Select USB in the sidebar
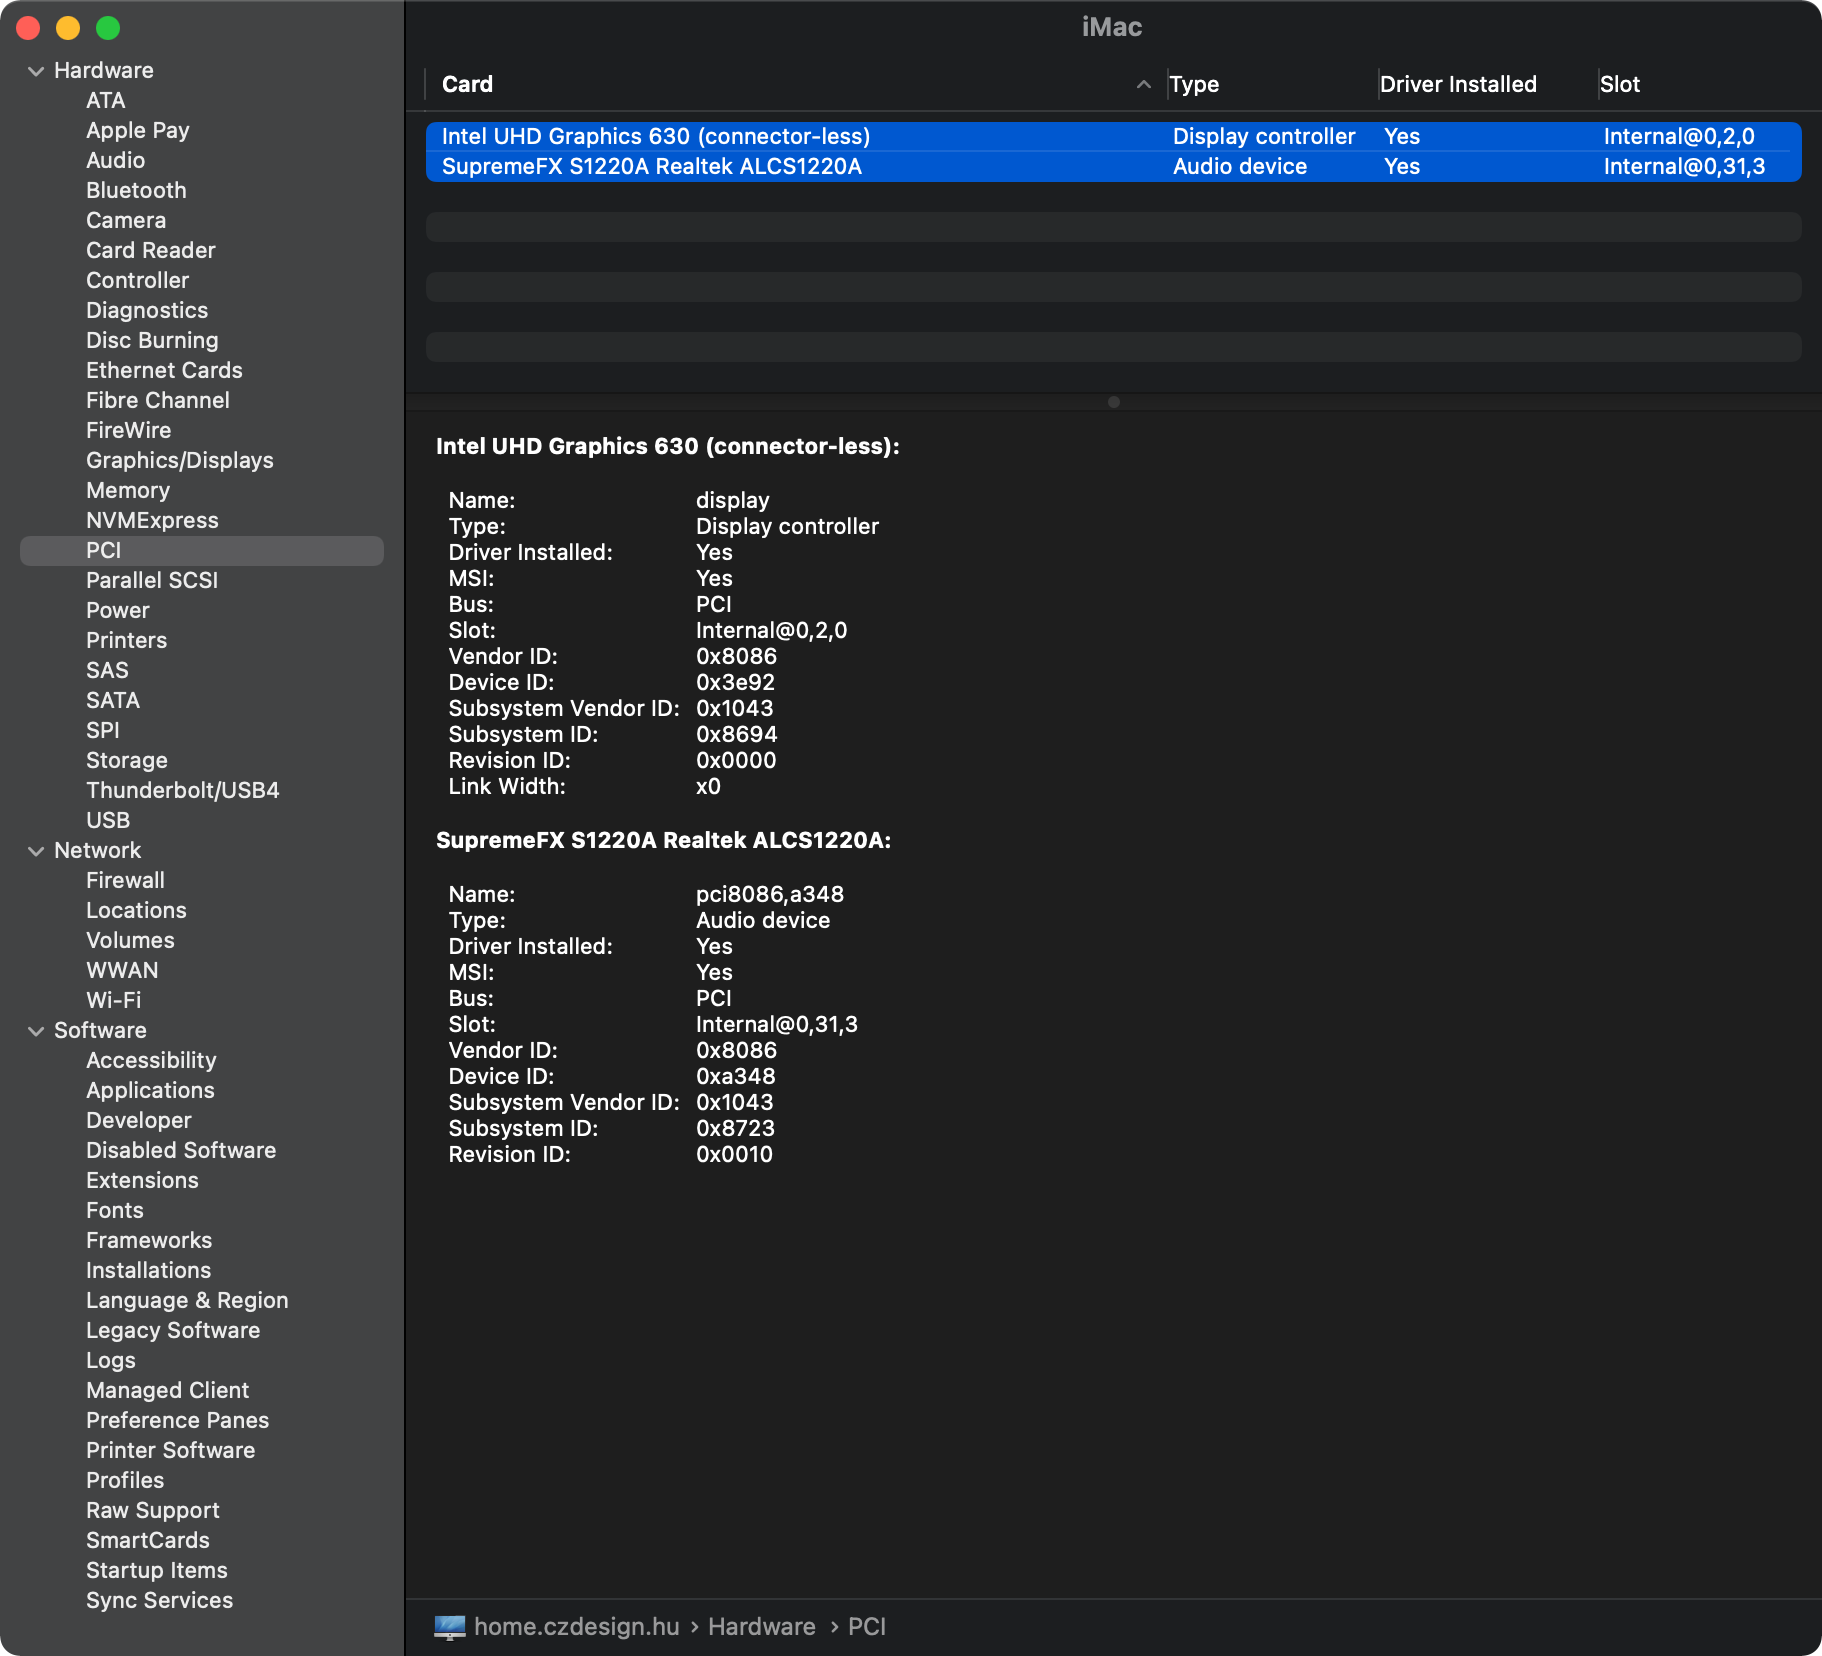Screen dimensions: 1822x1656 click(x=108, y=821)
